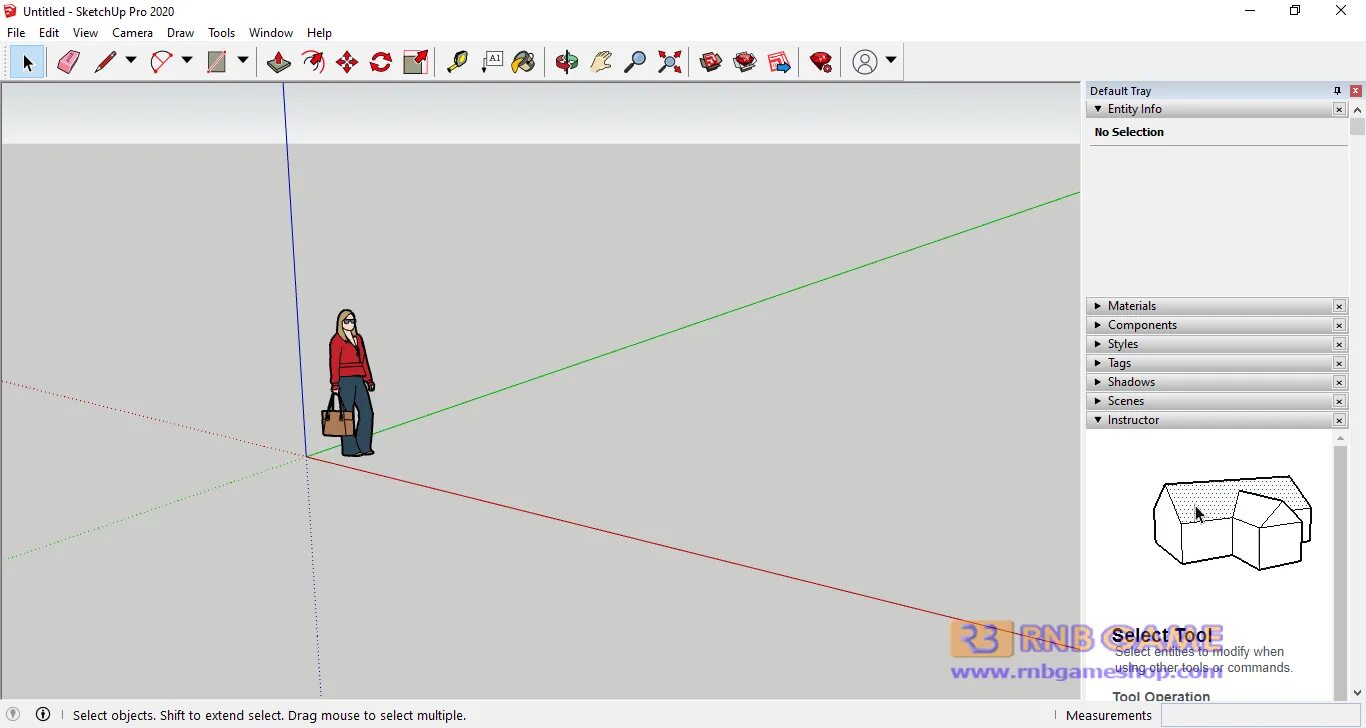The image size is (1366, 728).
Task: Open Extension Warehouse
Action: click(745, 62)
